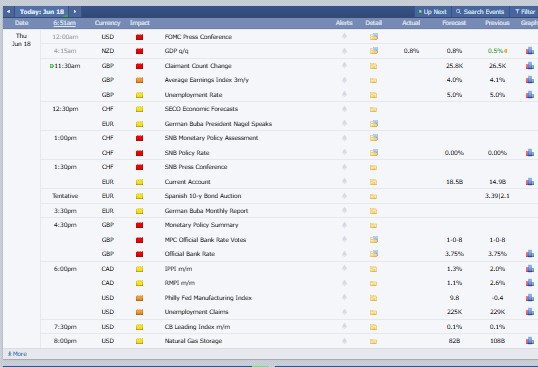Set alert bell for SNB Policy Rate
Viewport: 538px width, 367px height.
pyautogui.click(x=344, y=152)
